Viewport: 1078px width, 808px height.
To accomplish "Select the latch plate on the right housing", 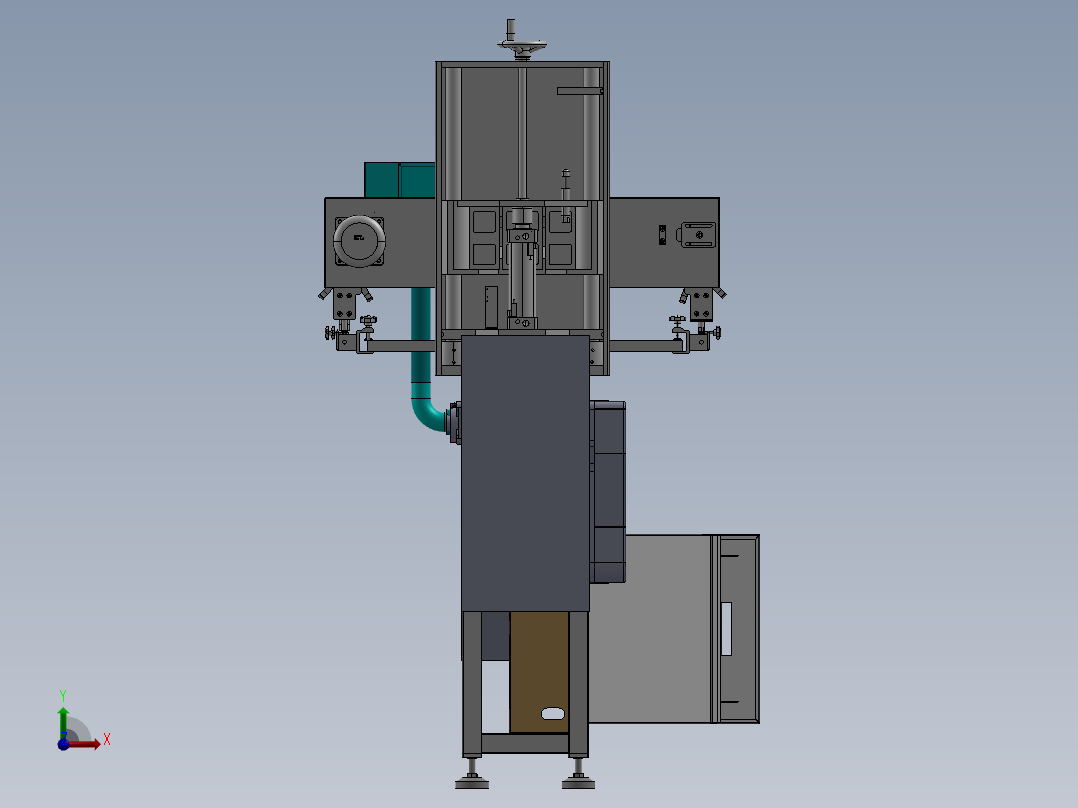I will pos(698,235).
